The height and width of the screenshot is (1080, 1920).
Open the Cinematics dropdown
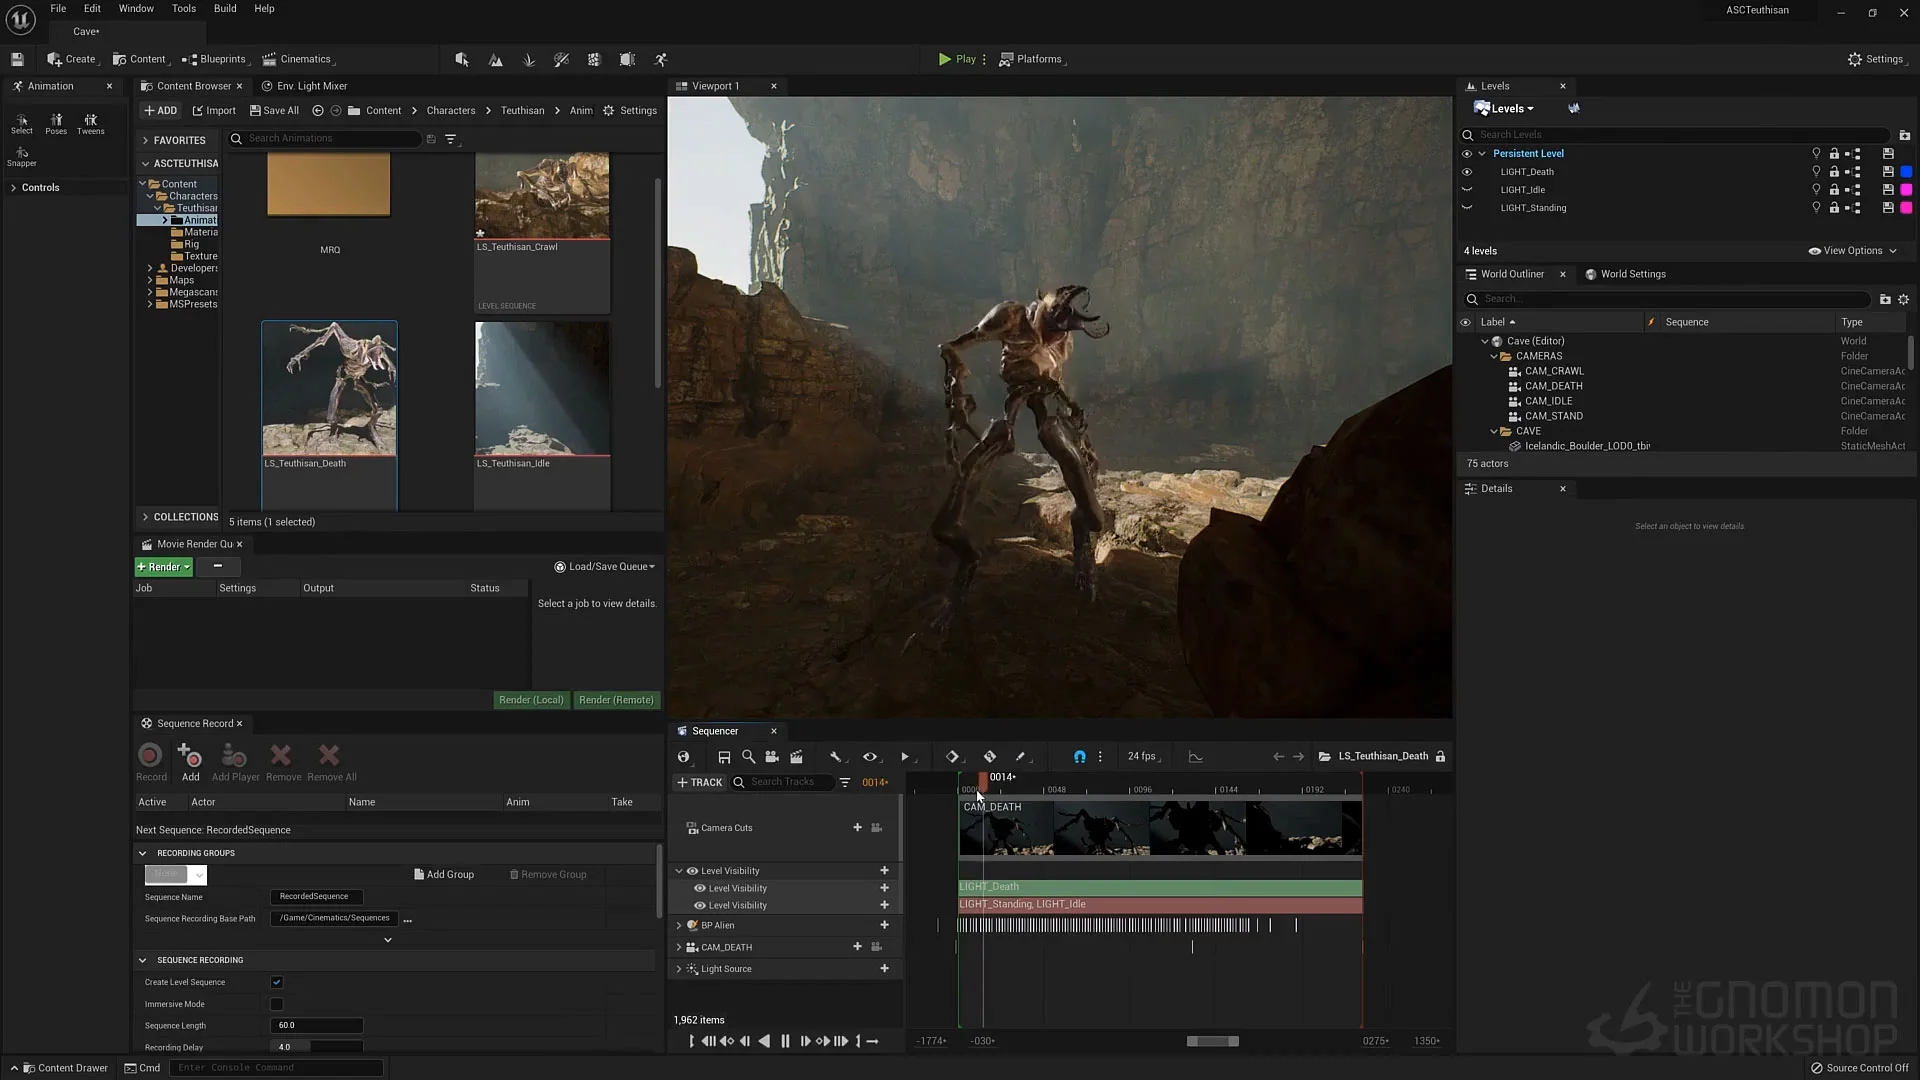coord(297,59)
